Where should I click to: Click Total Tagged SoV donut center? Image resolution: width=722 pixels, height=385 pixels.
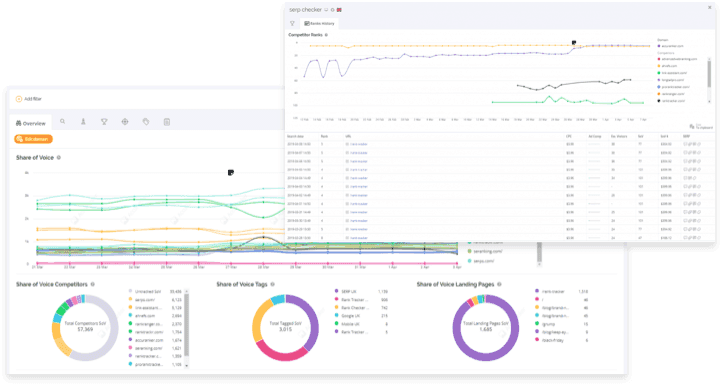coord(285,327)
